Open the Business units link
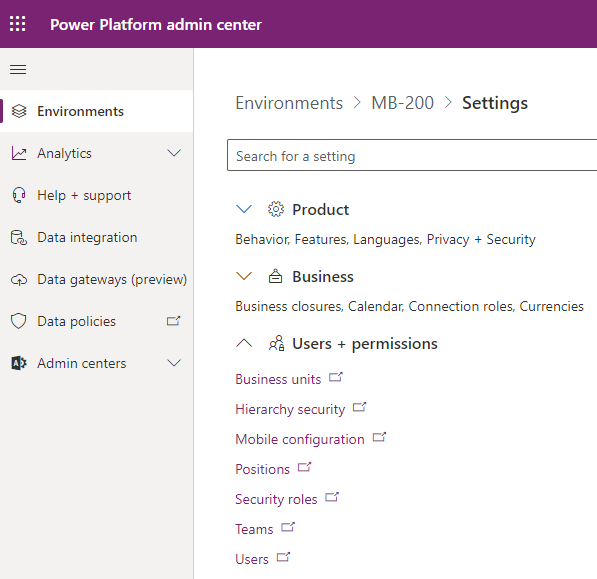This screenshot has width=597, height=579. coord(278,379)
